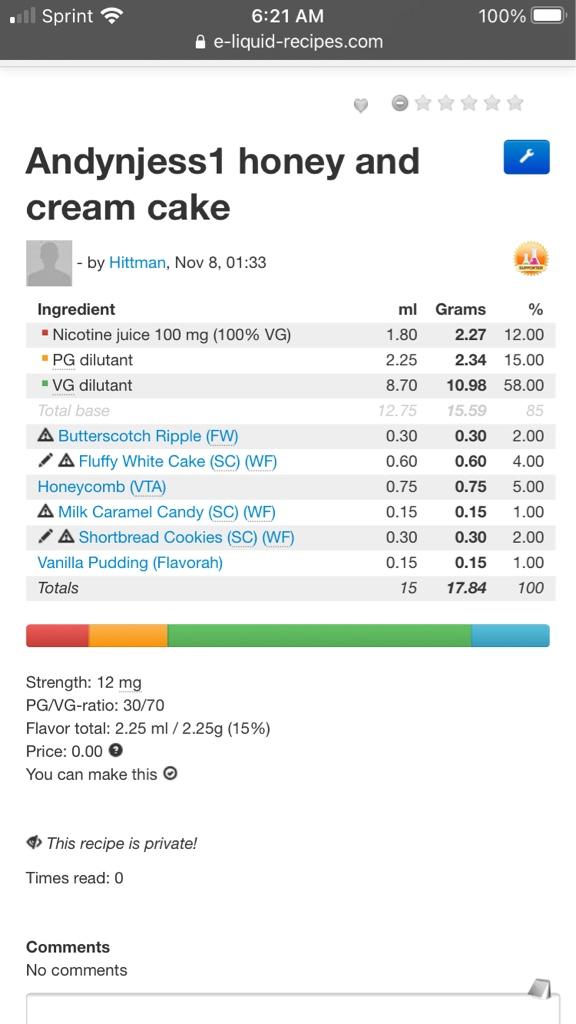Click the orange supporter badge icon
The image size is (576, 1024).
tap(531, 259)
